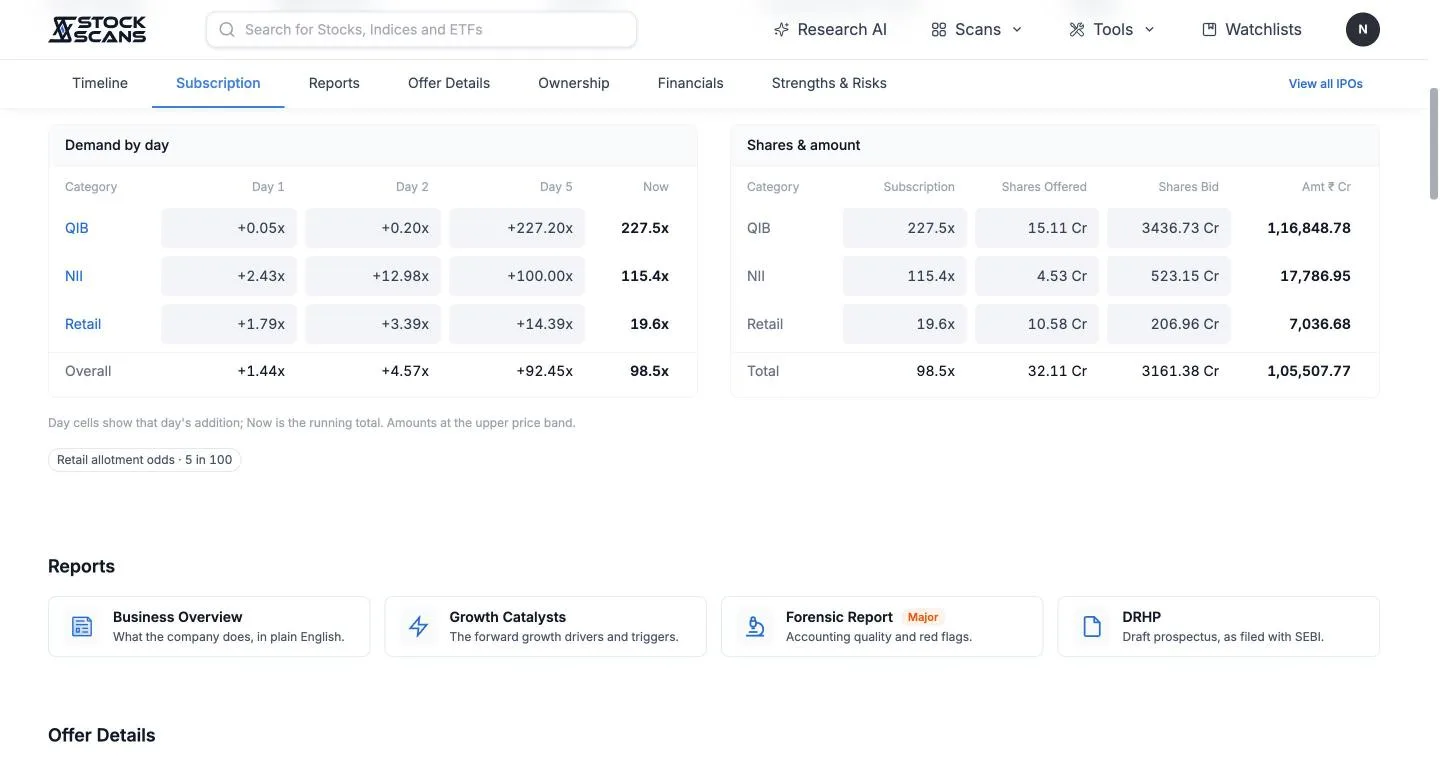Open the Retail category link
The image size is (1440, 757).
pos(83,324)
